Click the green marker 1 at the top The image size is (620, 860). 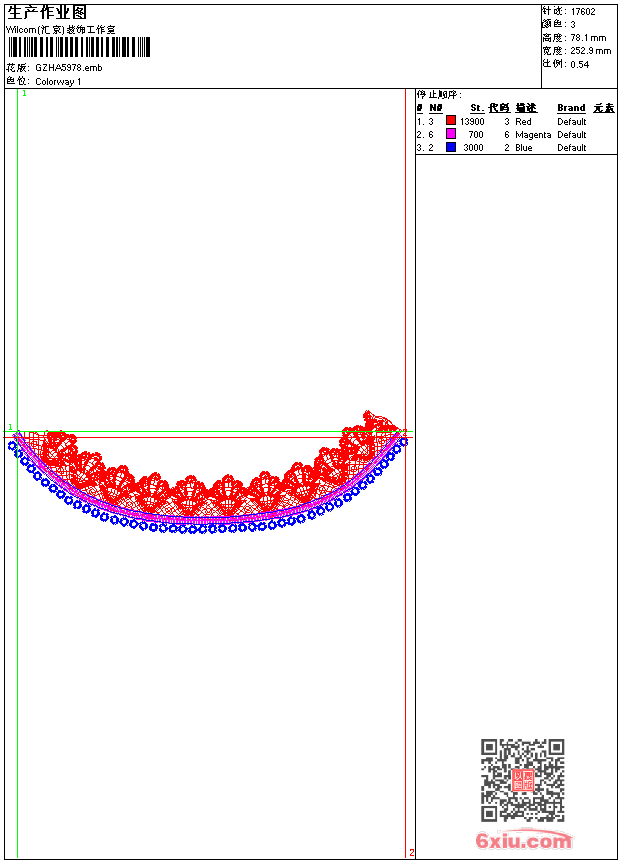coord(24,93)
